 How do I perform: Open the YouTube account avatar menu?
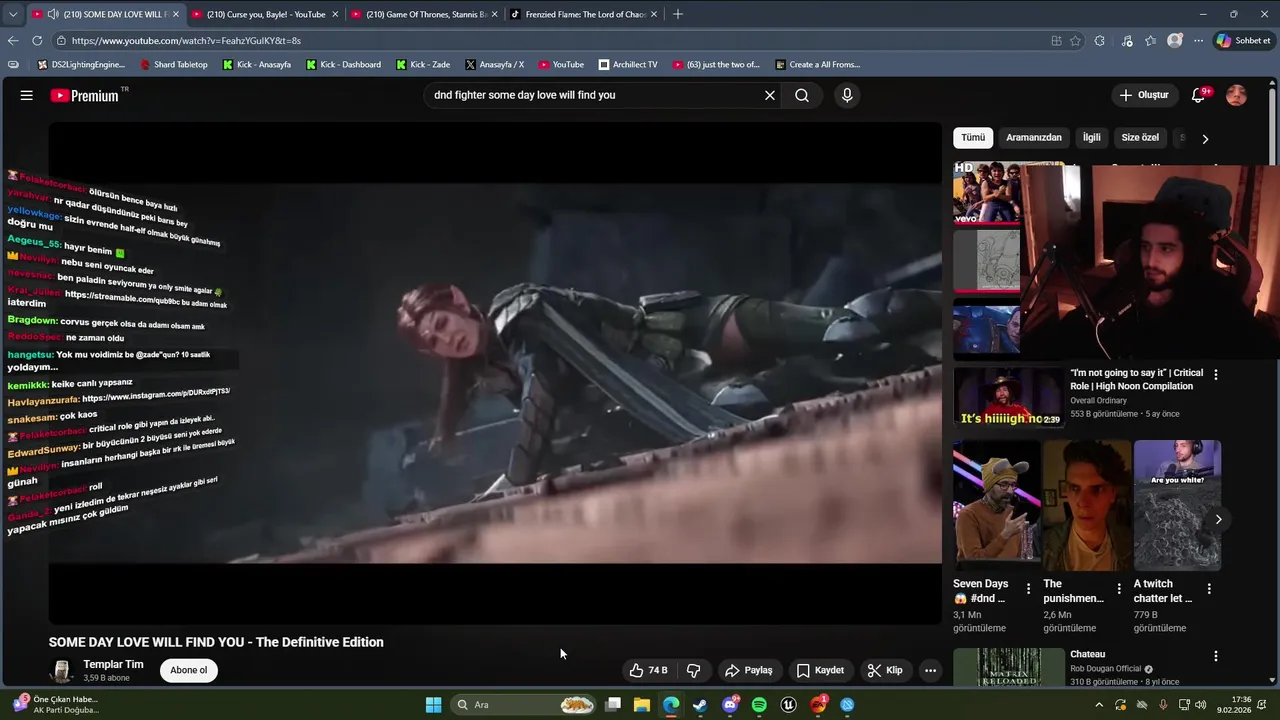tap(1236, 95)
